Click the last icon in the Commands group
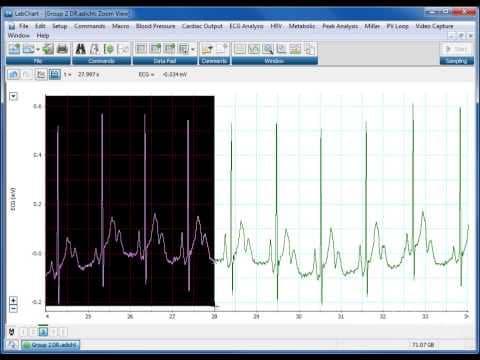480x360 pixels. [x=123, y=49]
